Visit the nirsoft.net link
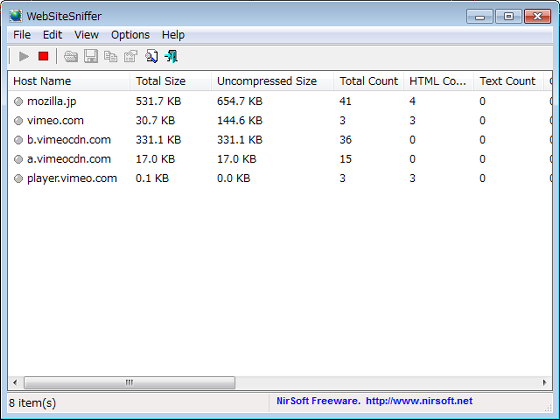Image resolution: width=560 pixels, height=420 pixels. point(419,401)
